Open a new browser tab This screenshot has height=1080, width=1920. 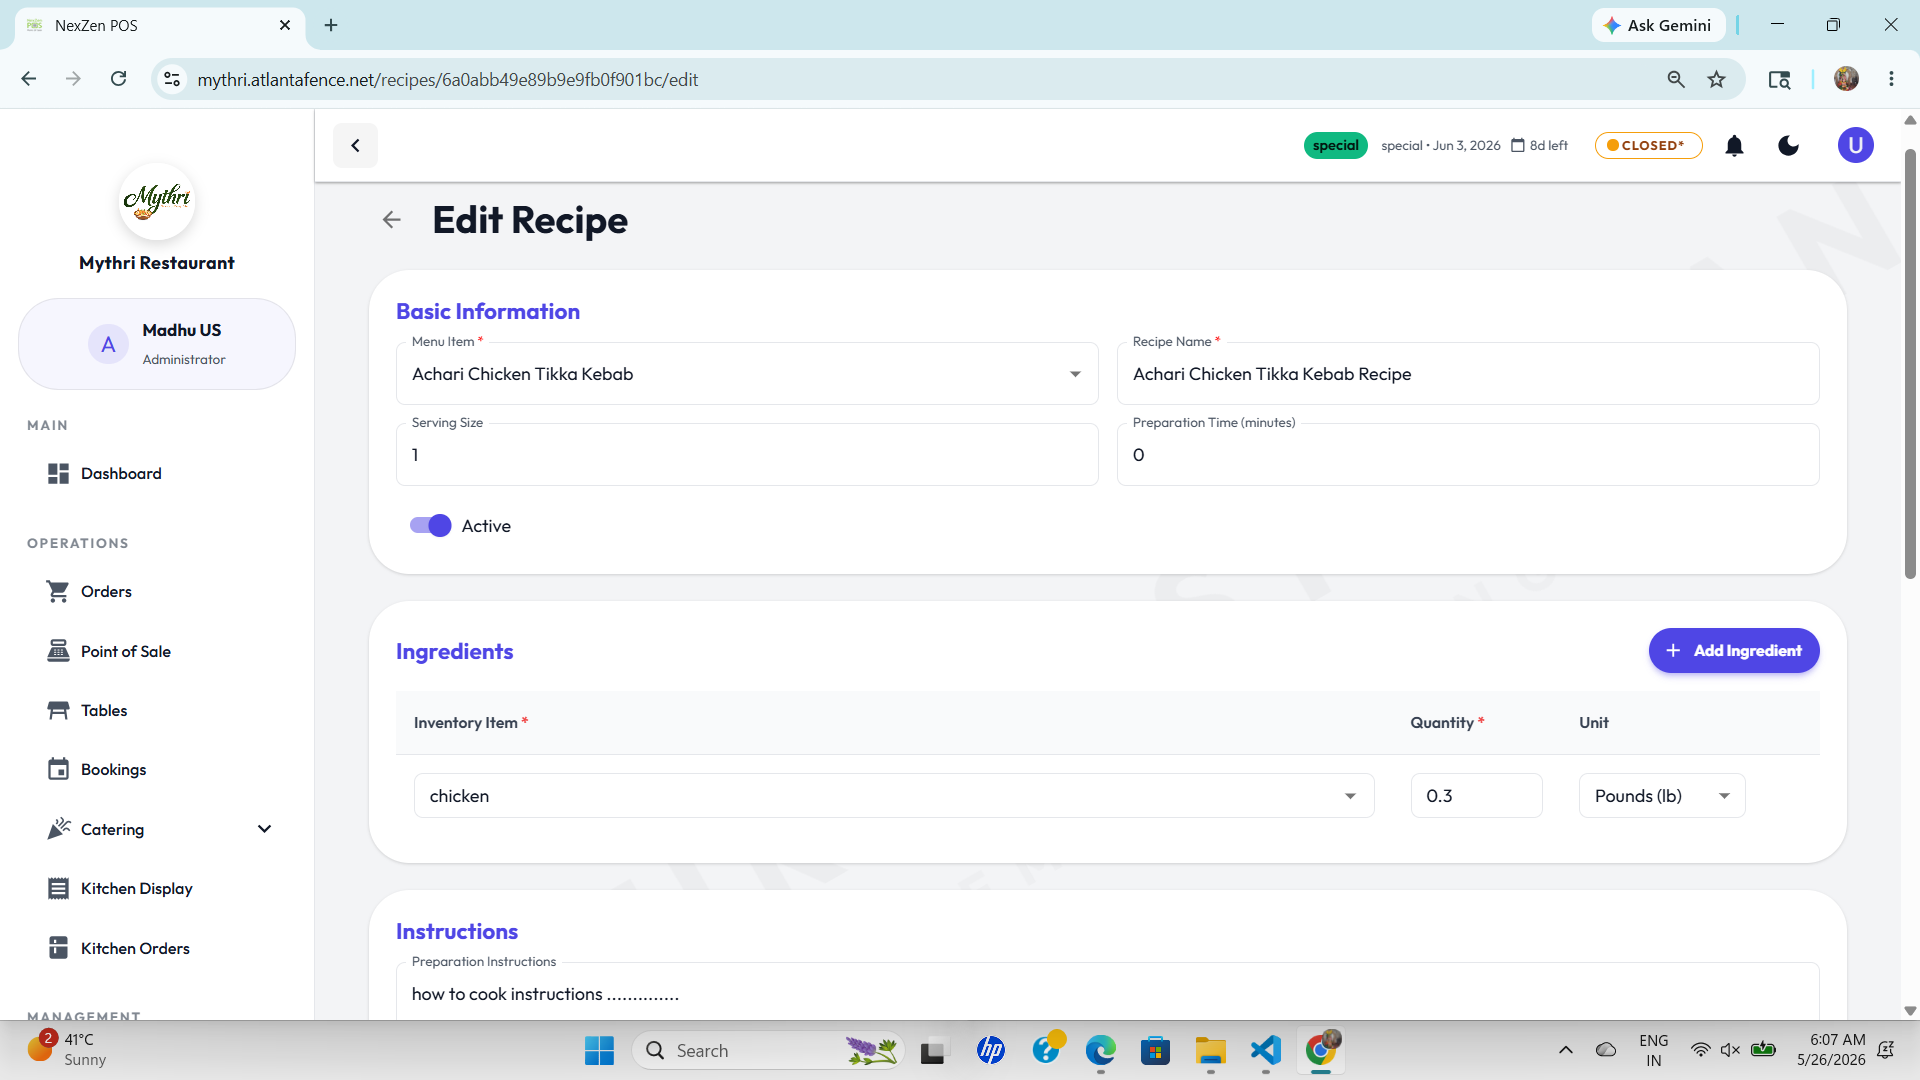[331, 25]
